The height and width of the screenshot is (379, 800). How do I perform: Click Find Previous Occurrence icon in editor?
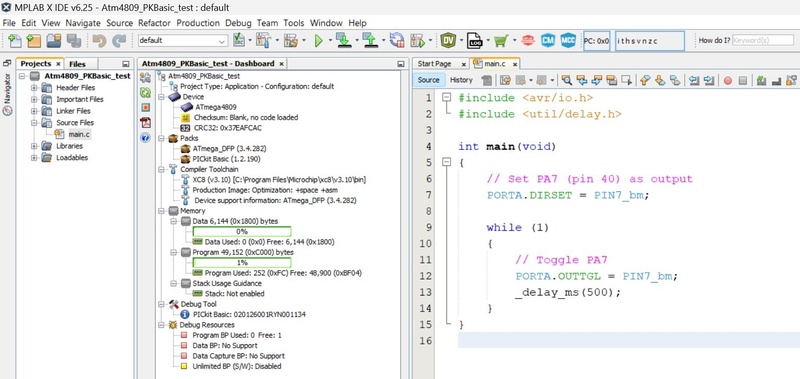click(x=581, y=80)
